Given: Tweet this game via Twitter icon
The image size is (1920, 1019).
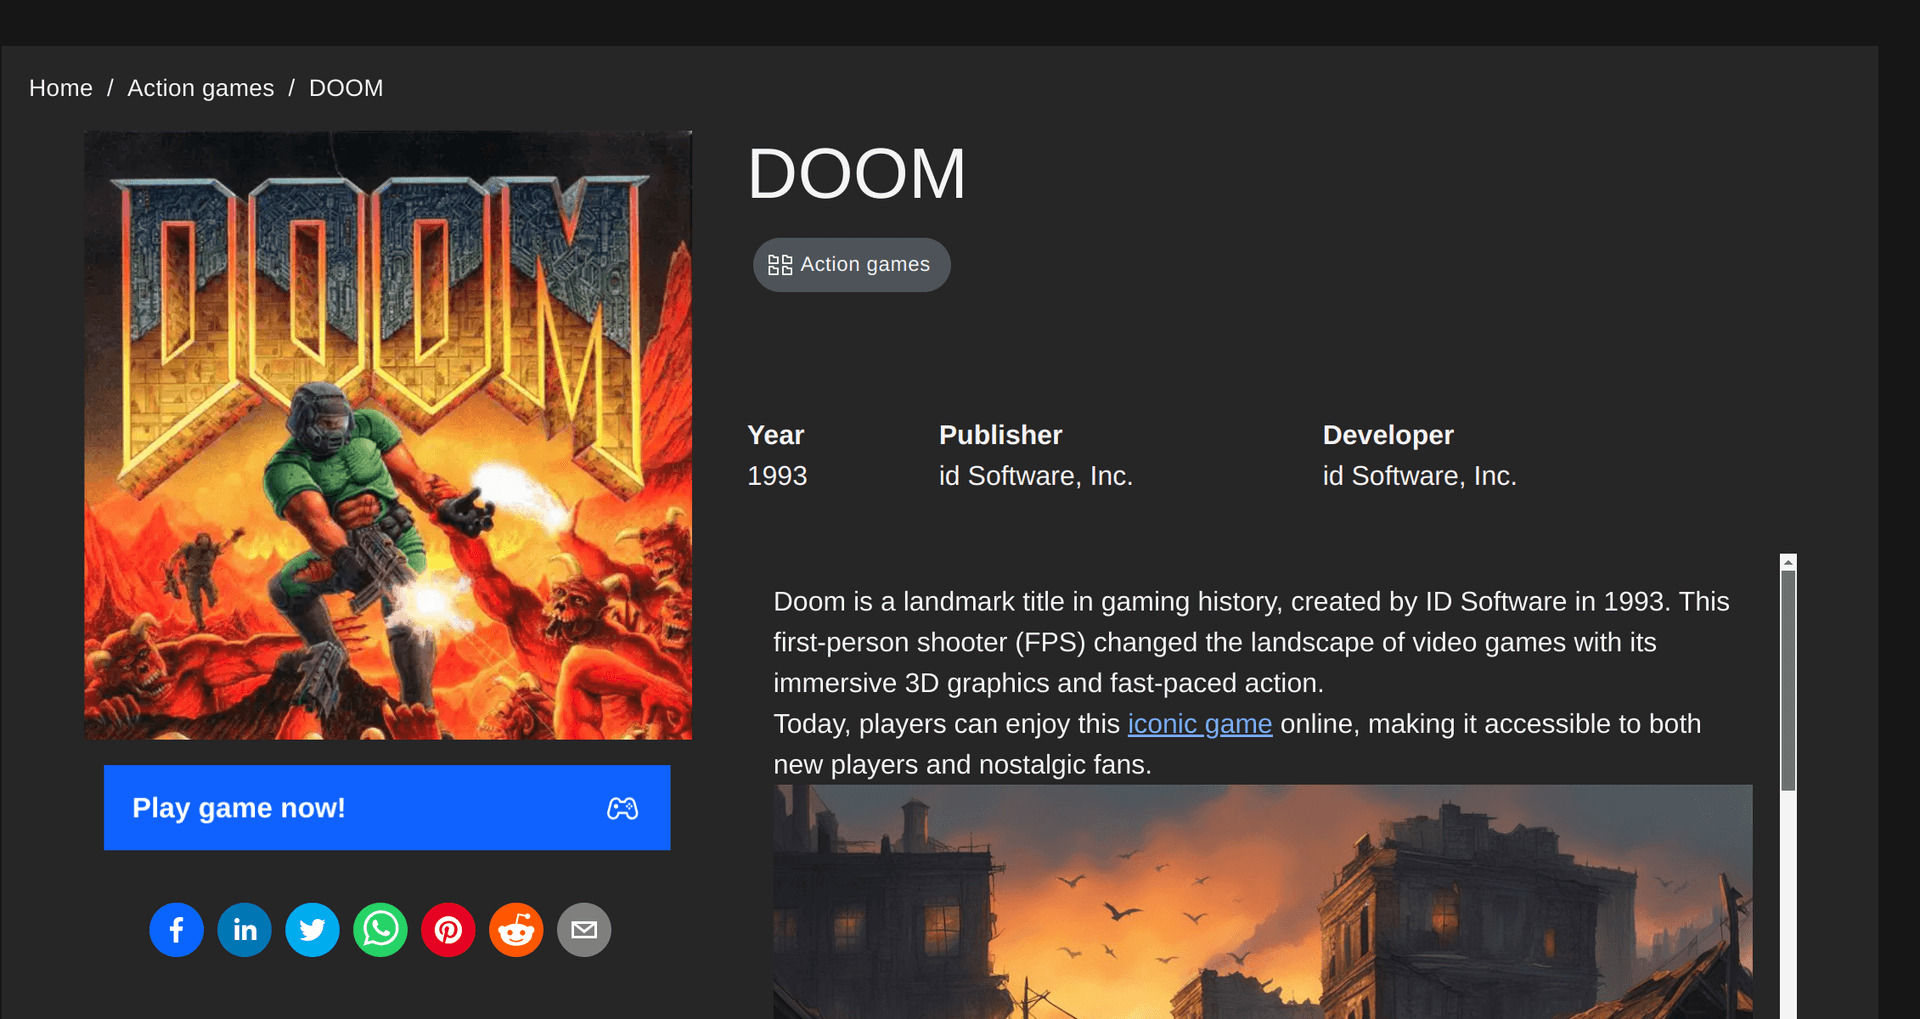Looking at the screenshot, I should click(312, 930).
